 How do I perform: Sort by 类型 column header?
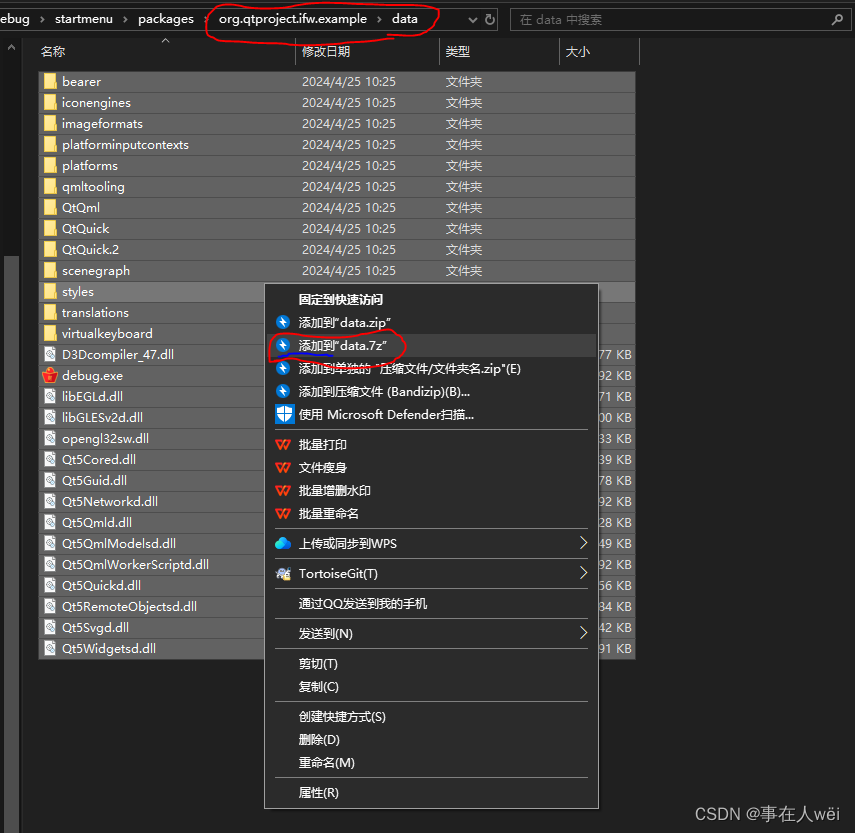(x=499, y=52)
